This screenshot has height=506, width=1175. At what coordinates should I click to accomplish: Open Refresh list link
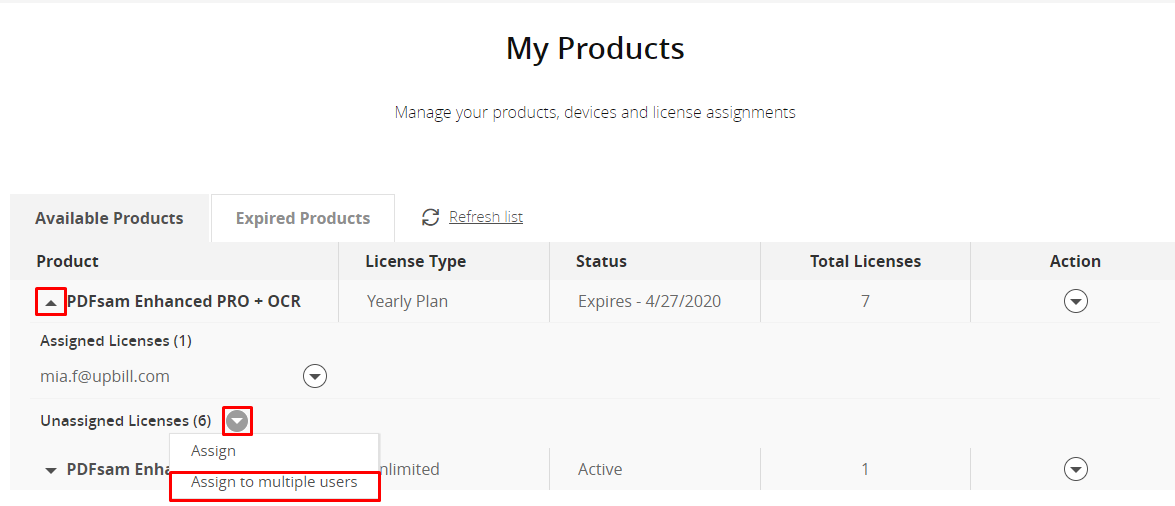[x=486, y=217]
